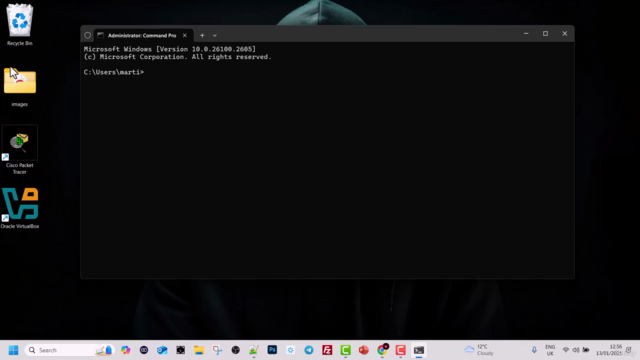Open the black square app icon in taskbar
Image resolution: width=640 pixels, height=360 pixels.
(180, 350)
